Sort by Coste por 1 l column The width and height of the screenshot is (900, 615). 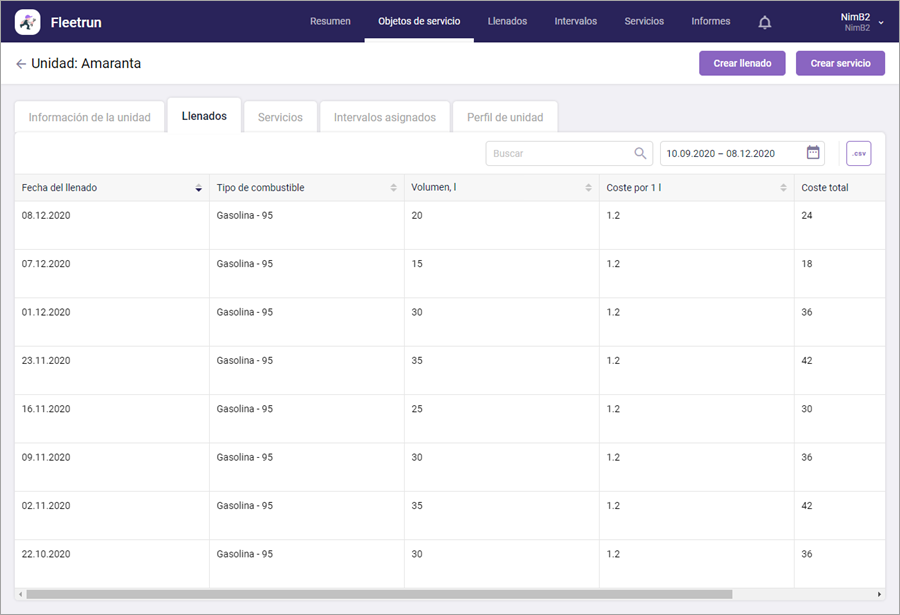point(783,188)
